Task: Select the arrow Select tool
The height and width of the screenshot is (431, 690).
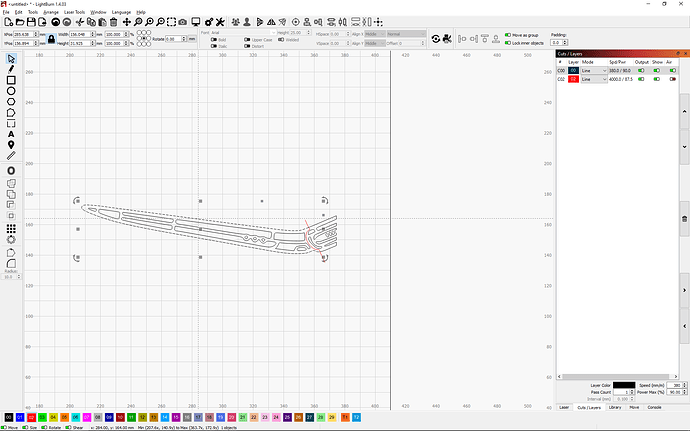Action: pos(11,59)
